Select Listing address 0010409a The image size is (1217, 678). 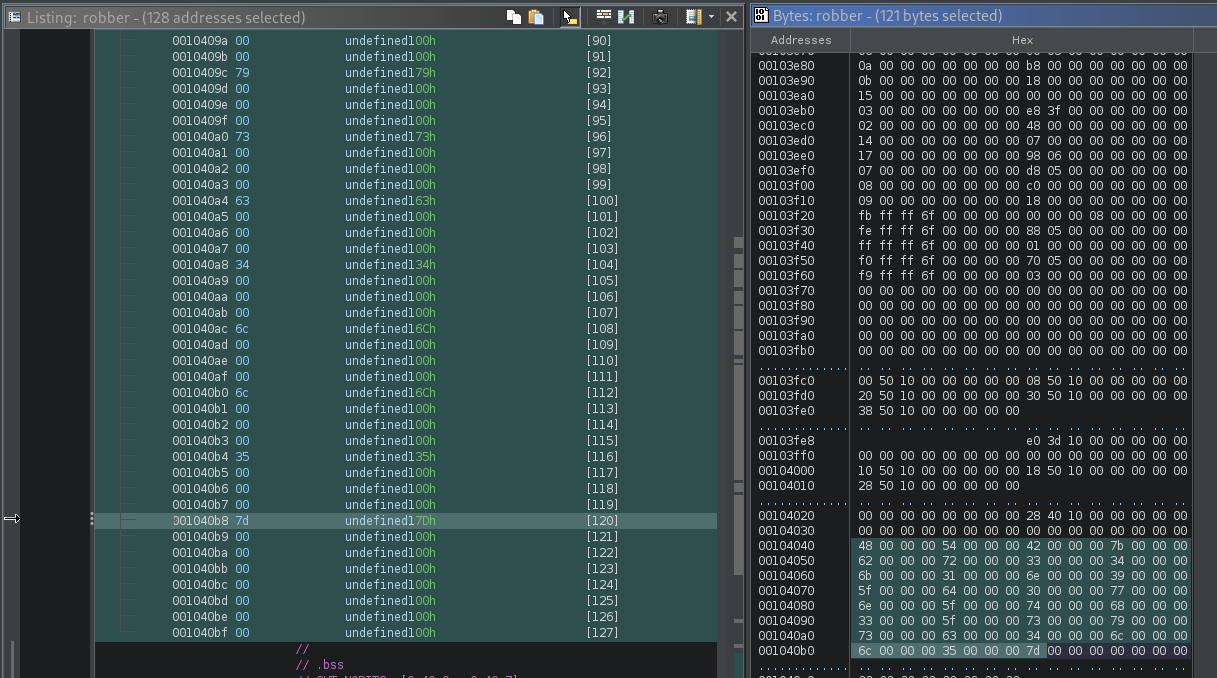point(200,41)
